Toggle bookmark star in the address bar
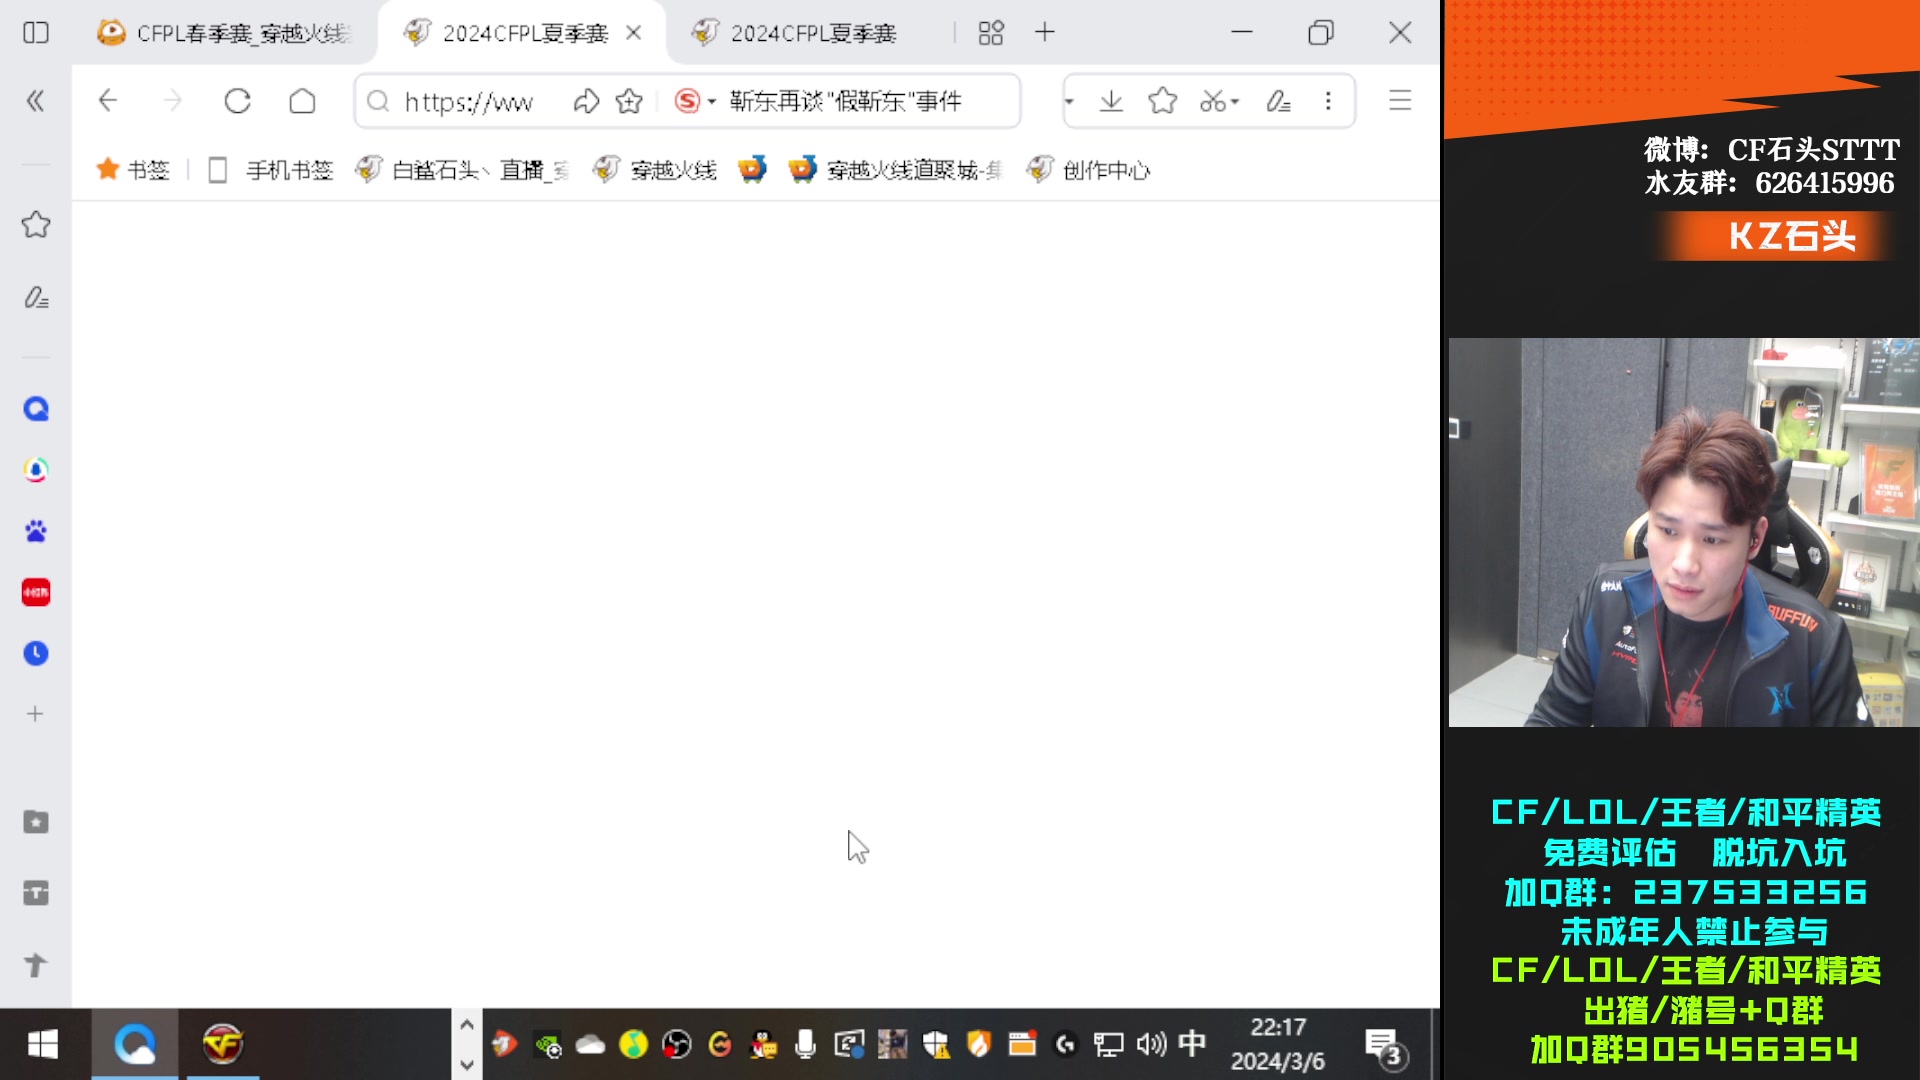1920x1080 pixels. pos(628,100)
